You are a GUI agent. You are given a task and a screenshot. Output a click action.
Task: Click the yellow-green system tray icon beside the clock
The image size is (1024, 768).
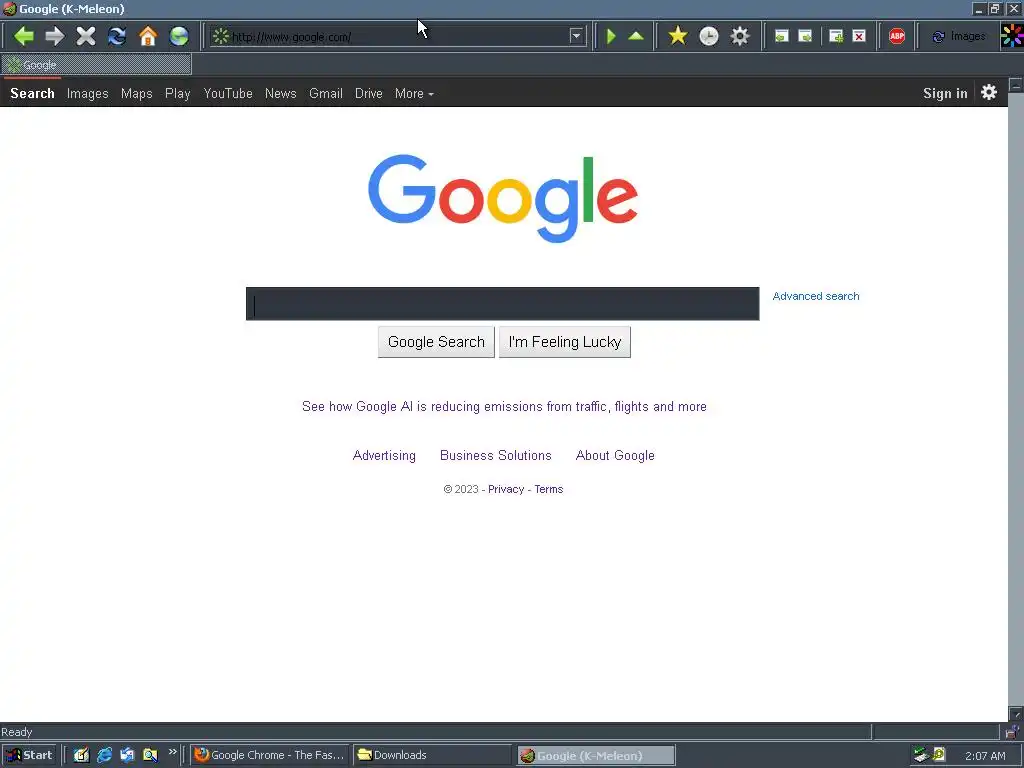coord(940,755)
